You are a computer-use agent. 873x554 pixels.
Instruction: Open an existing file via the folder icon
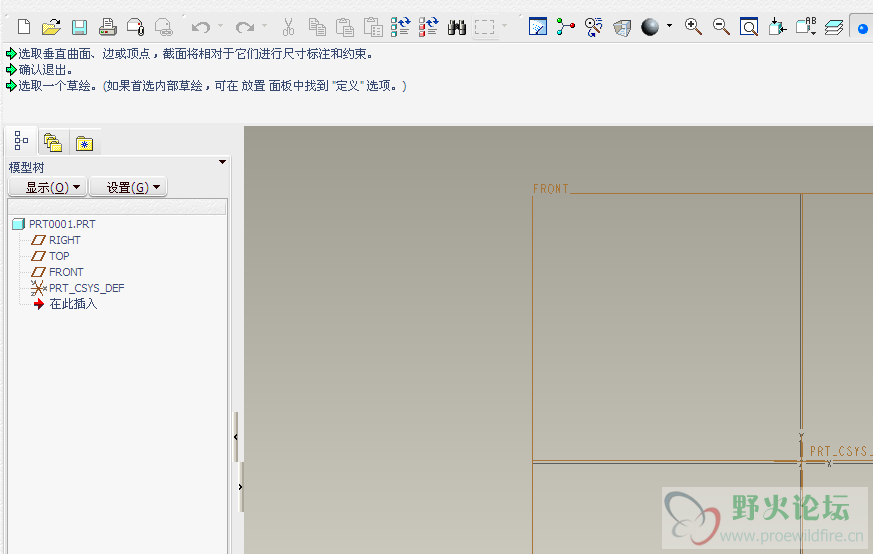(51, 27)
